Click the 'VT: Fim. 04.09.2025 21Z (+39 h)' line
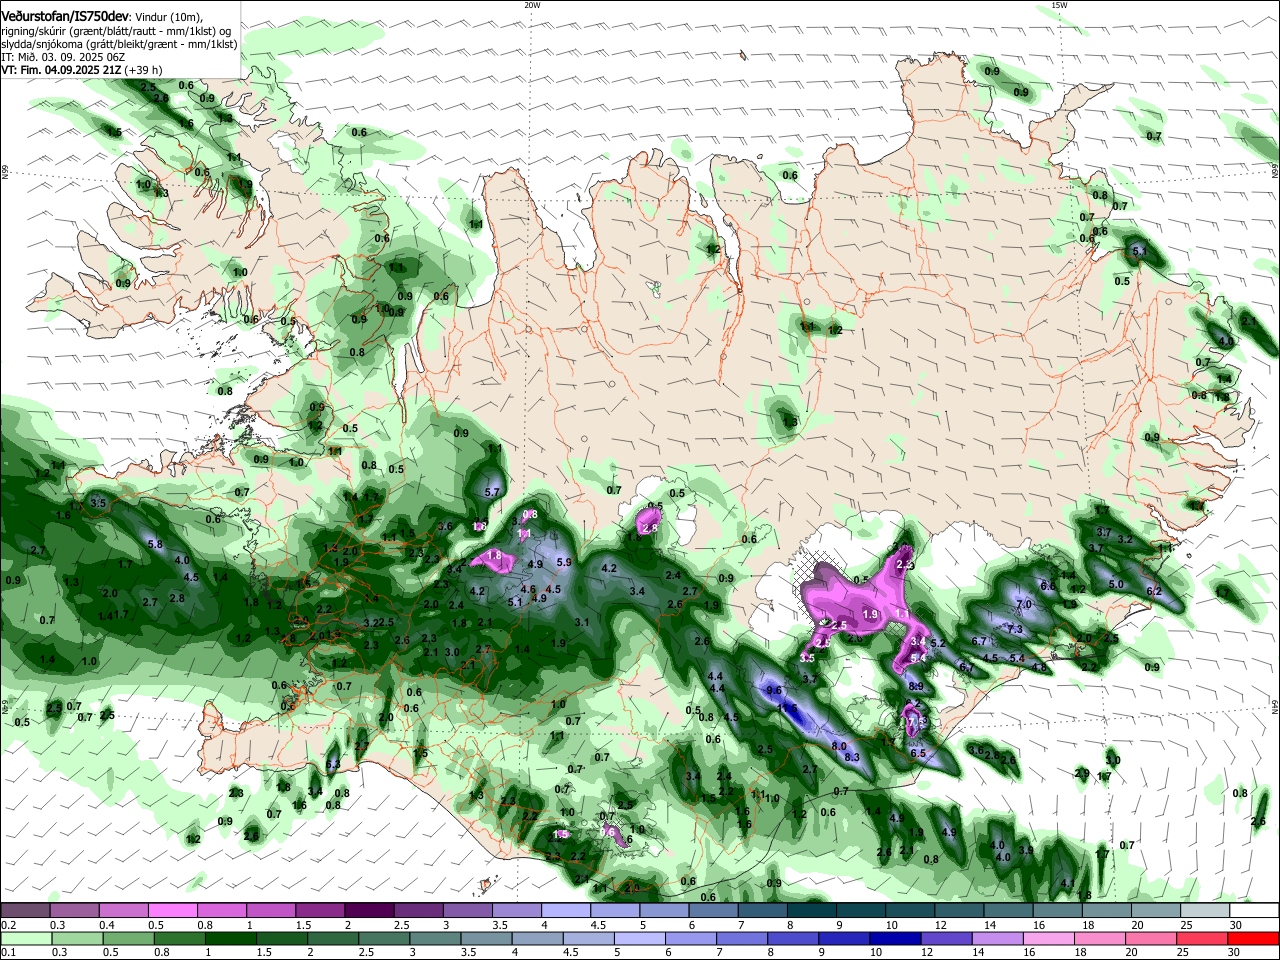The image size is (1280, 960). (82, 70)
